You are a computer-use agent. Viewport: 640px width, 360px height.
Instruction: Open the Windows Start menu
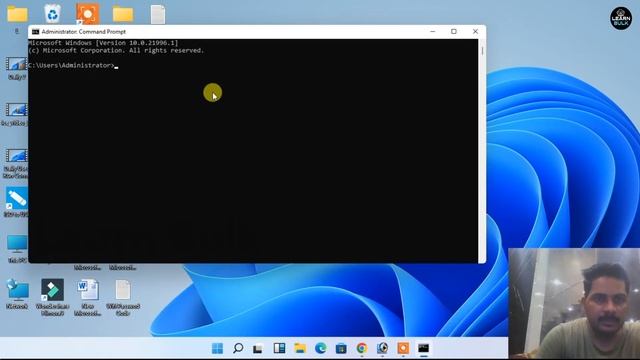coord(218,348)
